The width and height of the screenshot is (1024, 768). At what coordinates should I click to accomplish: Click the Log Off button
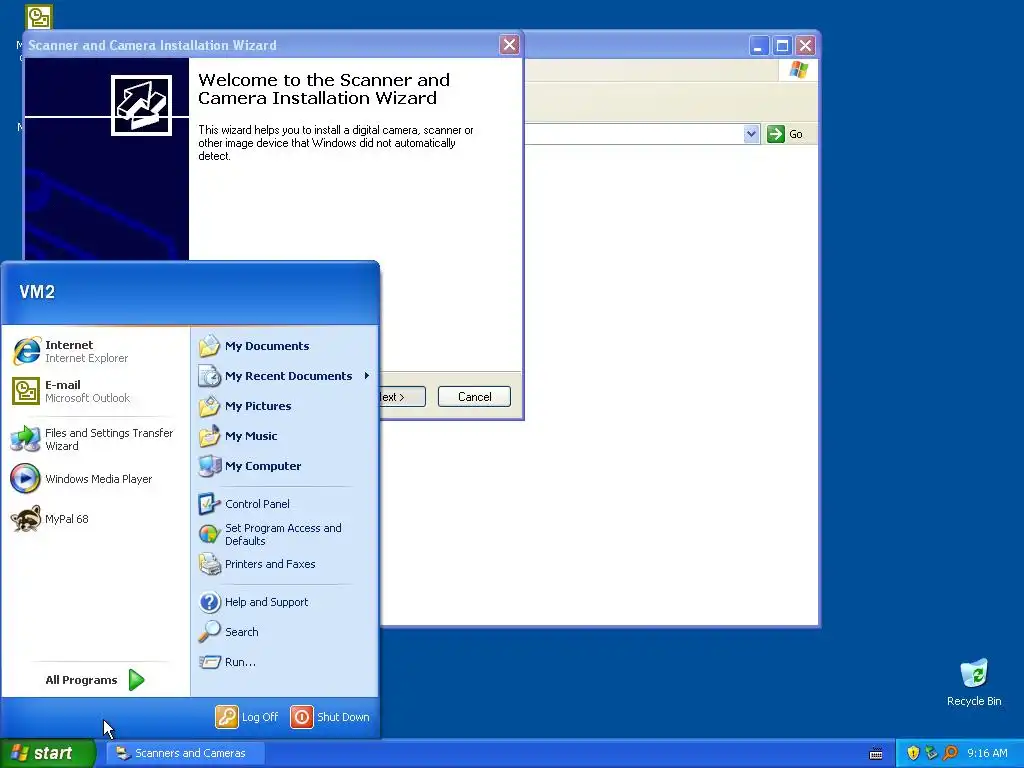(247, 717)
